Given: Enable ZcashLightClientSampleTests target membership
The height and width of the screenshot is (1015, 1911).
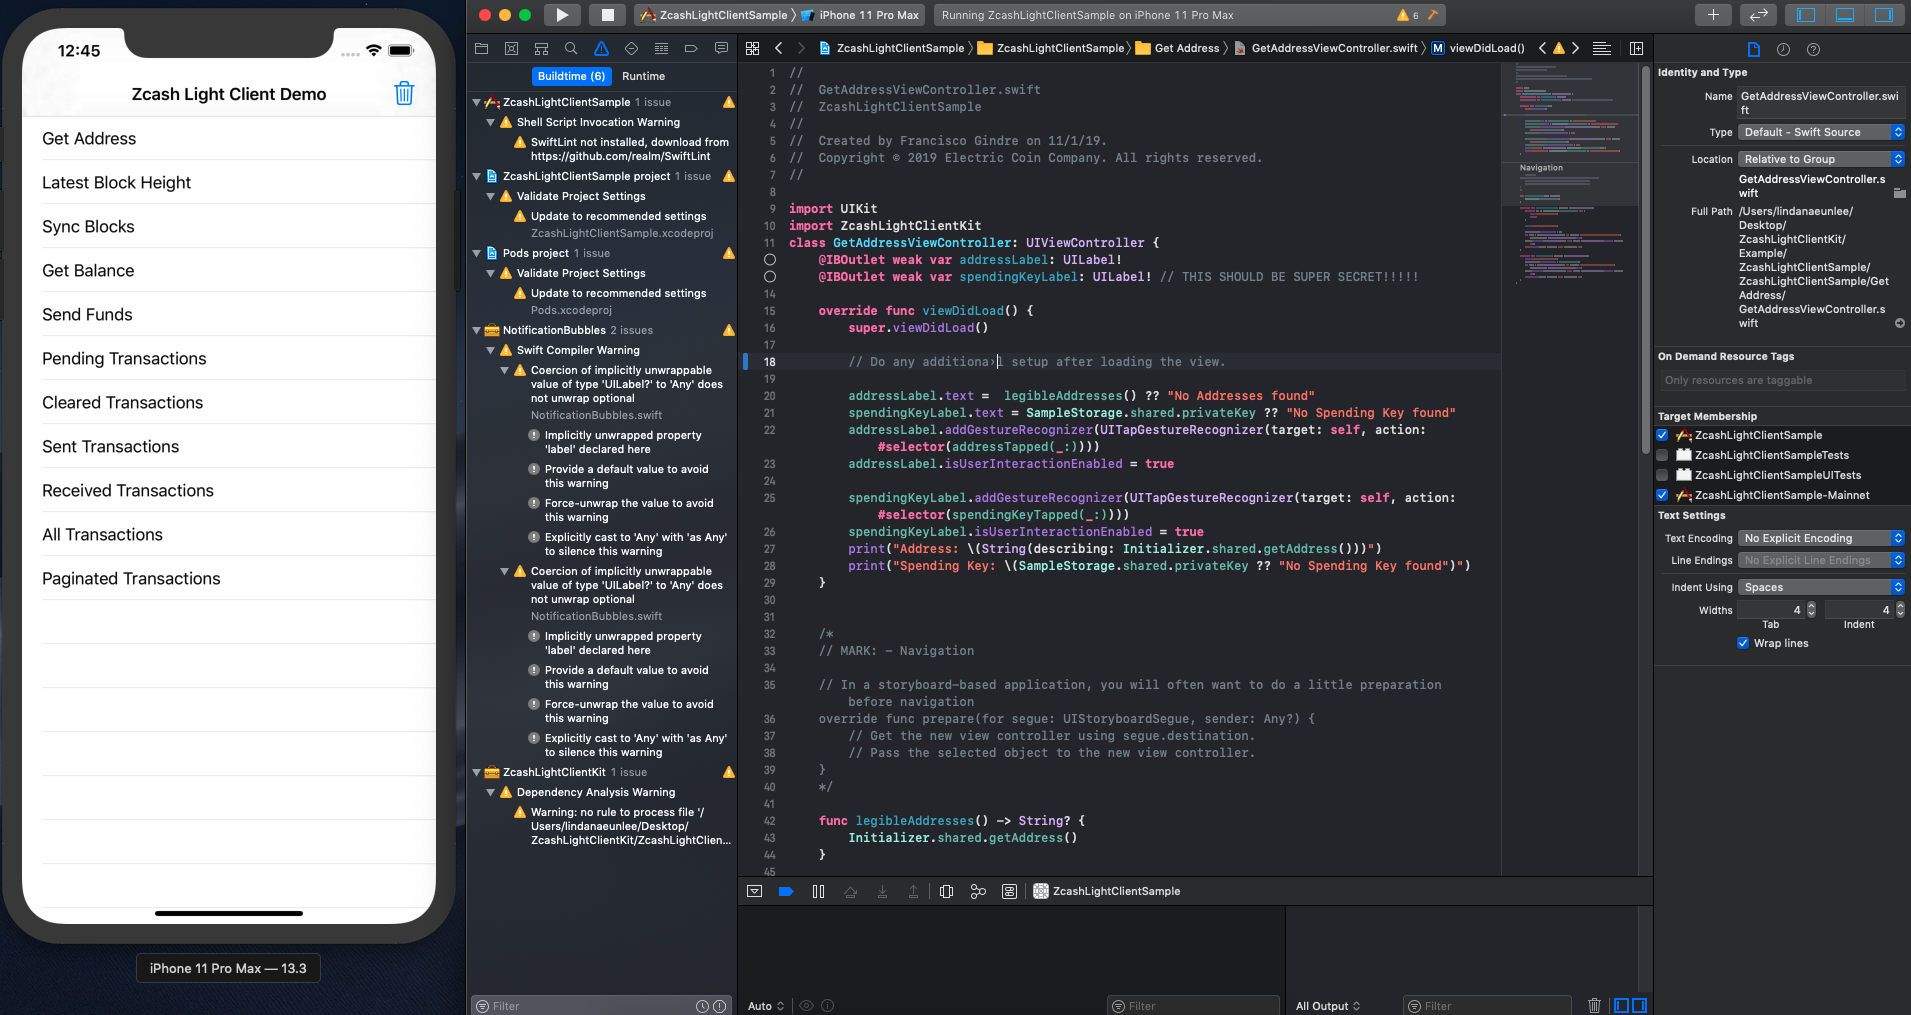Looking at the screenshot, I should 1662,455.
